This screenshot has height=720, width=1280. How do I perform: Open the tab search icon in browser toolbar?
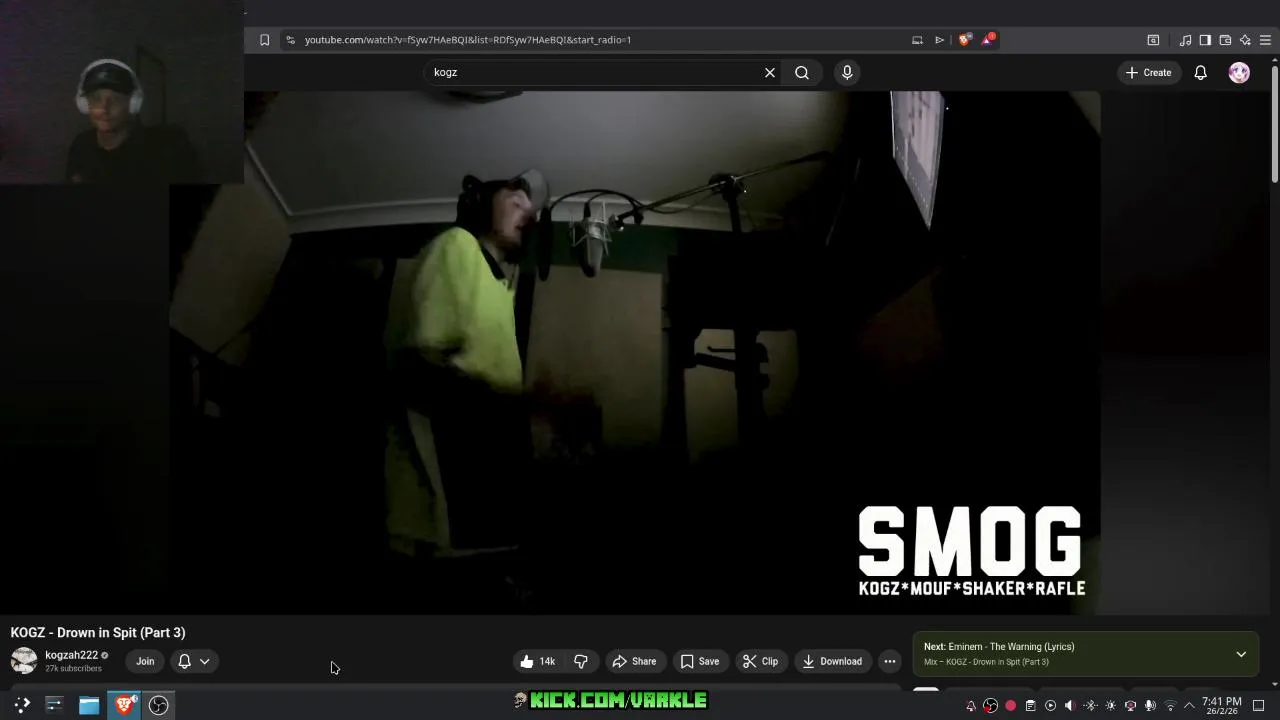pos(1153,40)
